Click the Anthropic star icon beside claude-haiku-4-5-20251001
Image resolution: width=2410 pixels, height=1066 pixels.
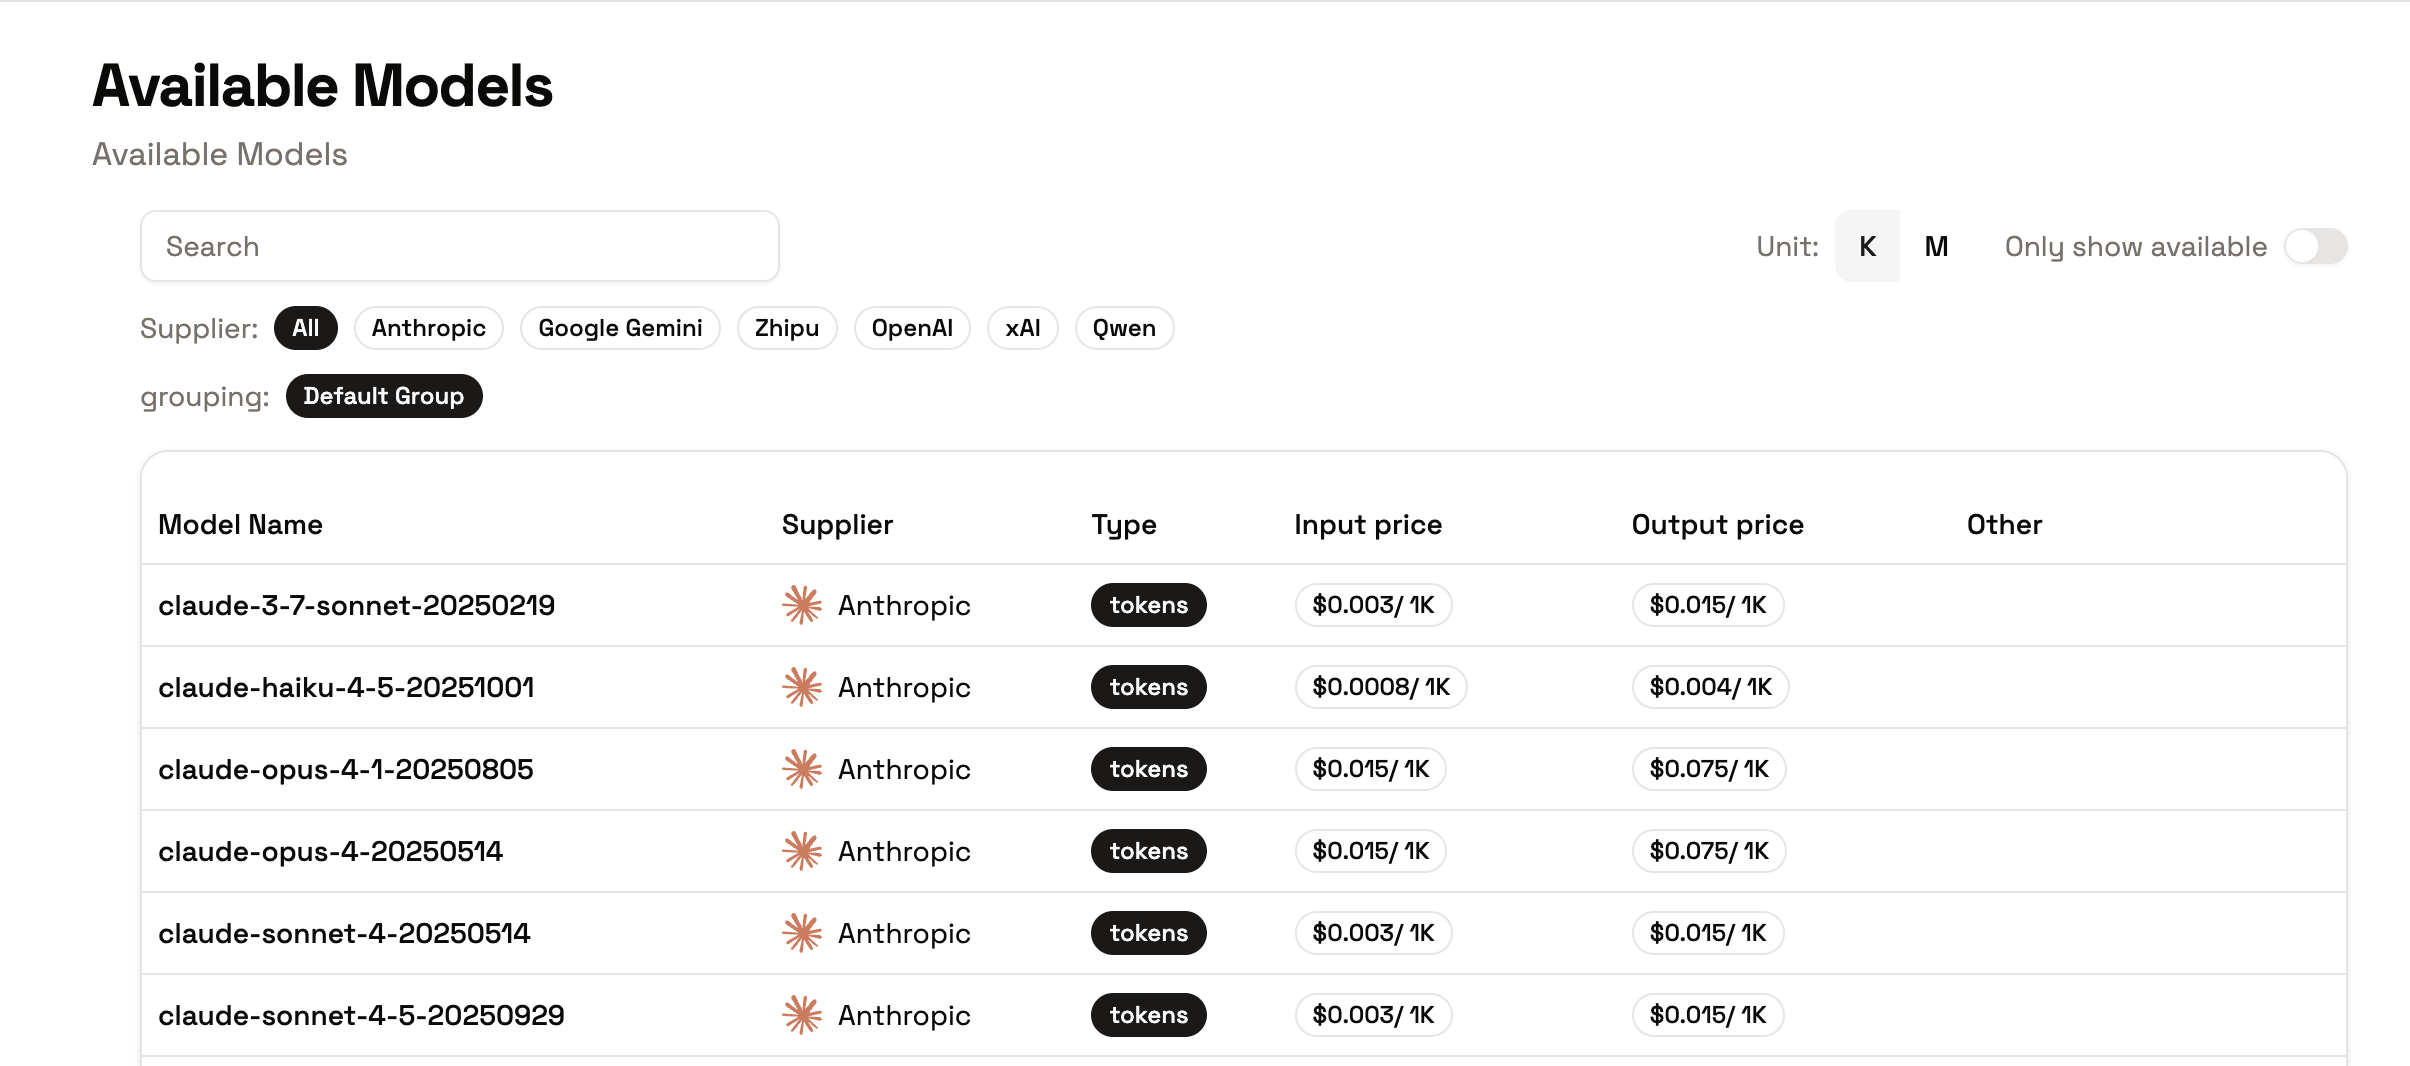801,687
